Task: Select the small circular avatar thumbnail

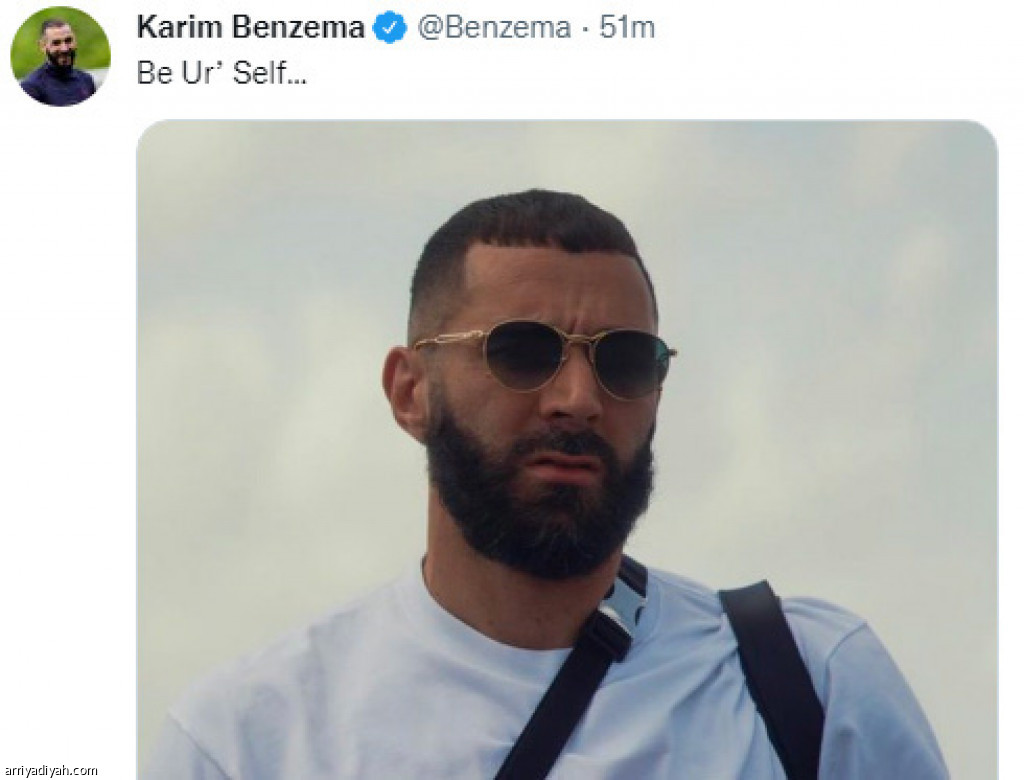Action: point(60,57)
